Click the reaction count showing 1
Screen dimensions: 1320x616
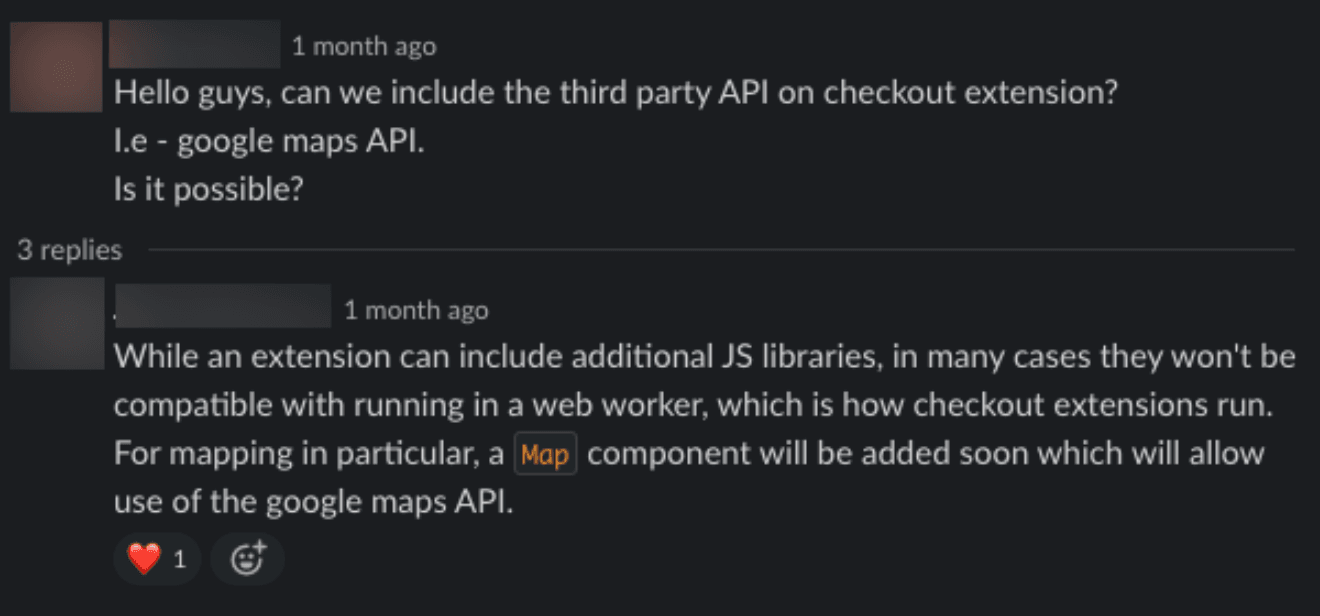point(179,559)
